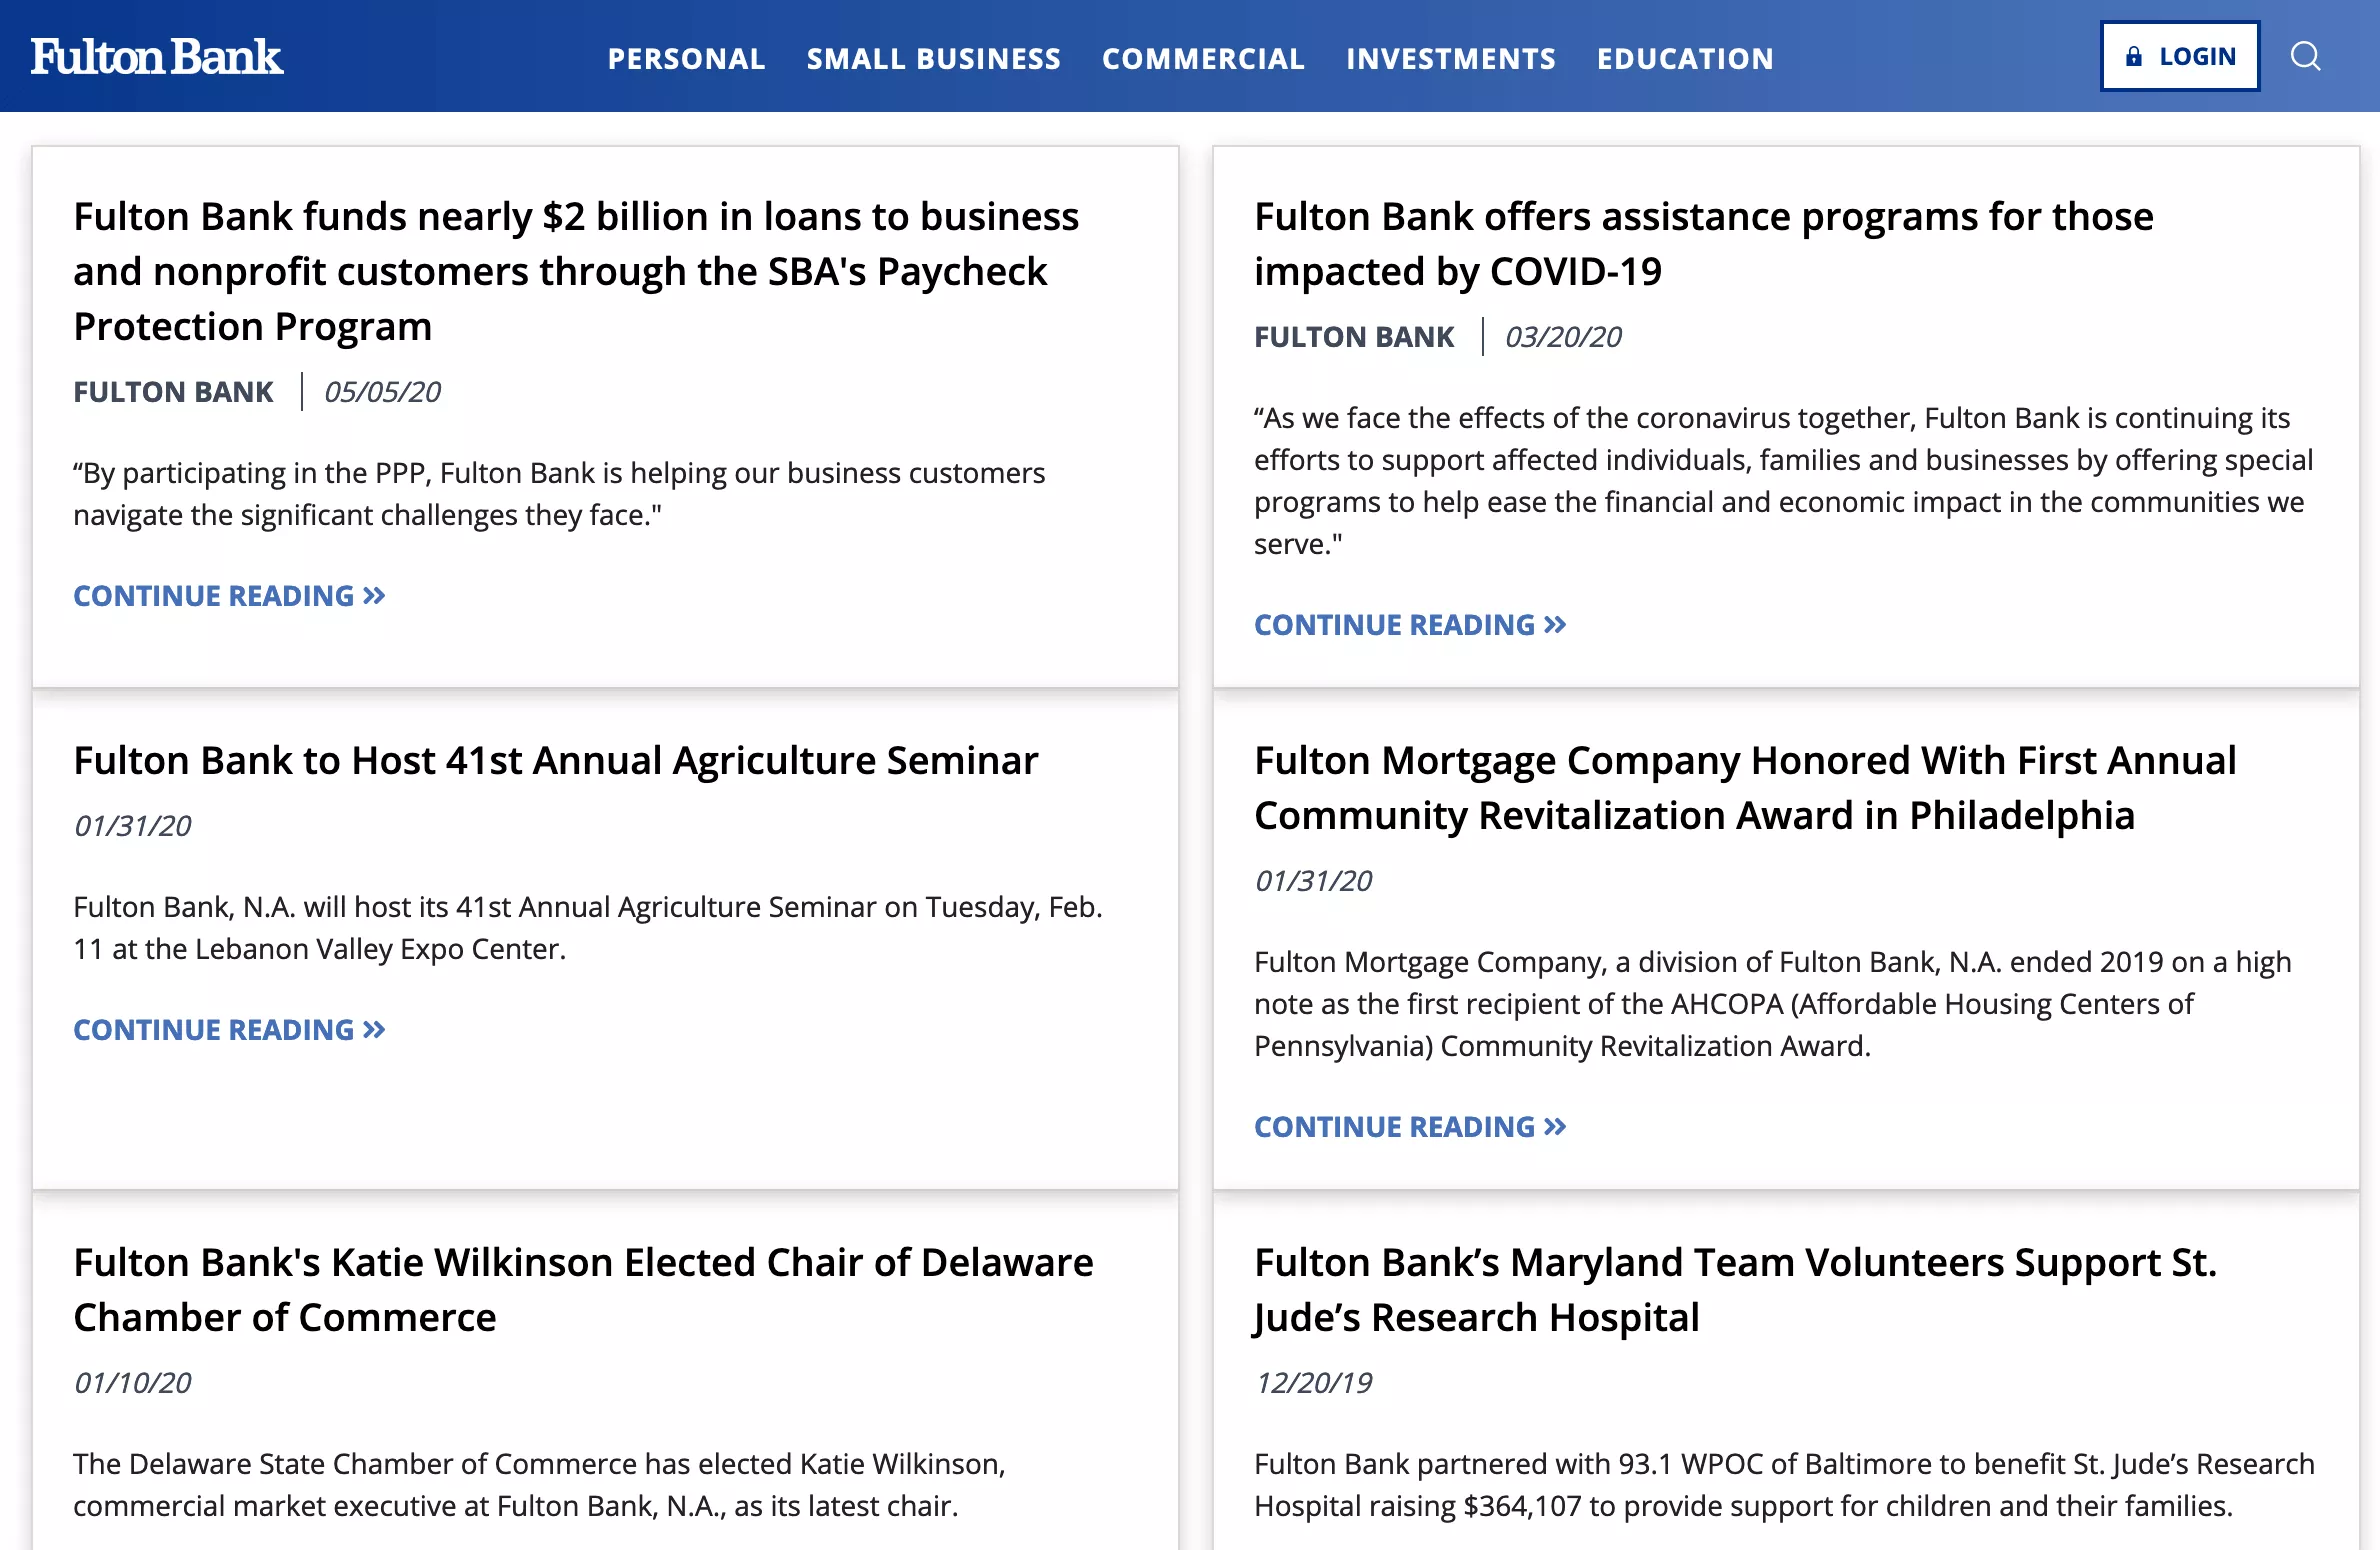Viewport: 2380px width, 1550px height.
Task: Select the Commercial navigation item
Action: pos(1203,59)
